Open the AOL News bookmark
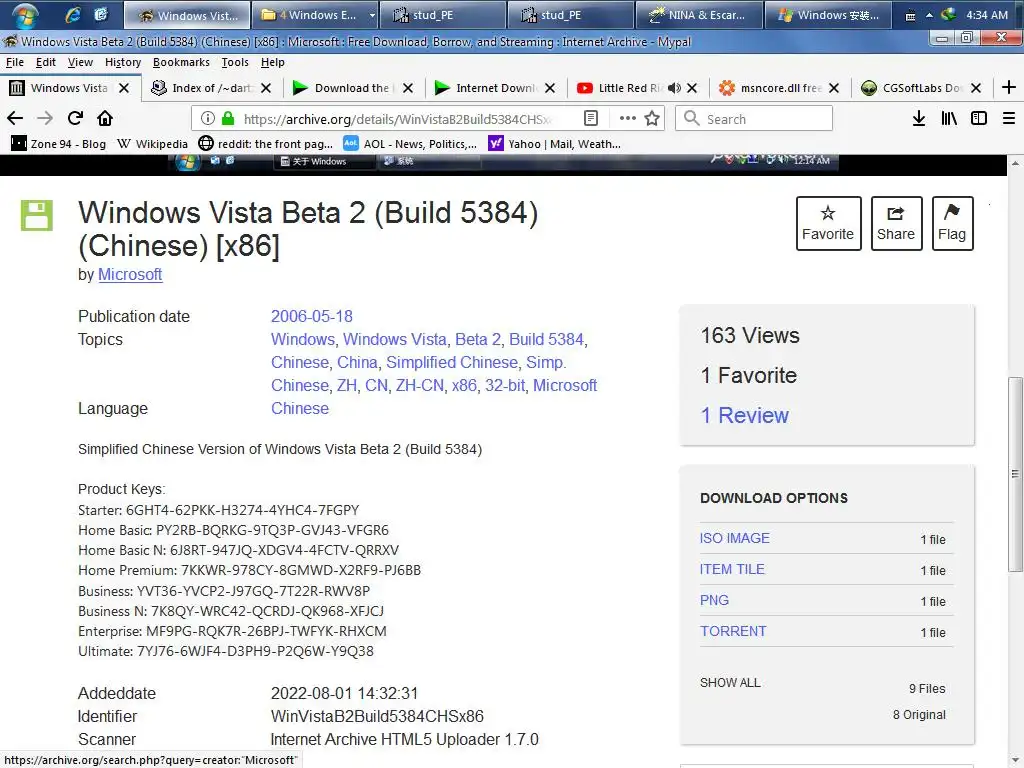This screenshot has height=768, width=1024. click(410, 144)
